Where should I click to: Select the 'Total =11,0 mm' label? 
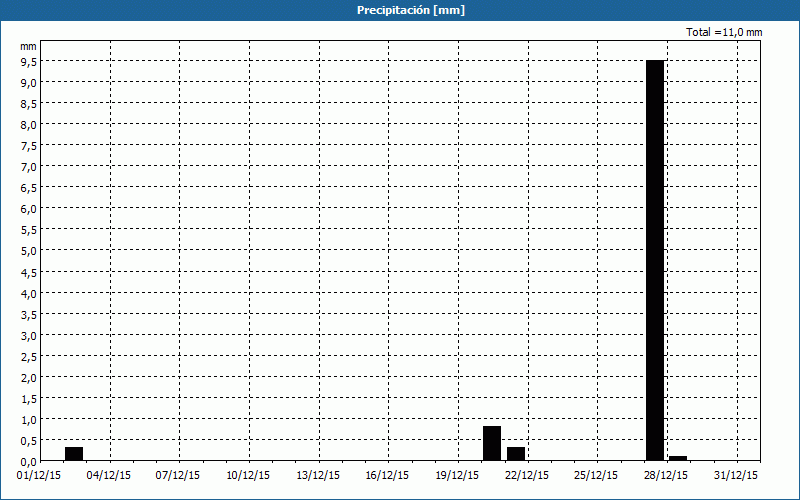pyautogui.click(x=724, y=32)
